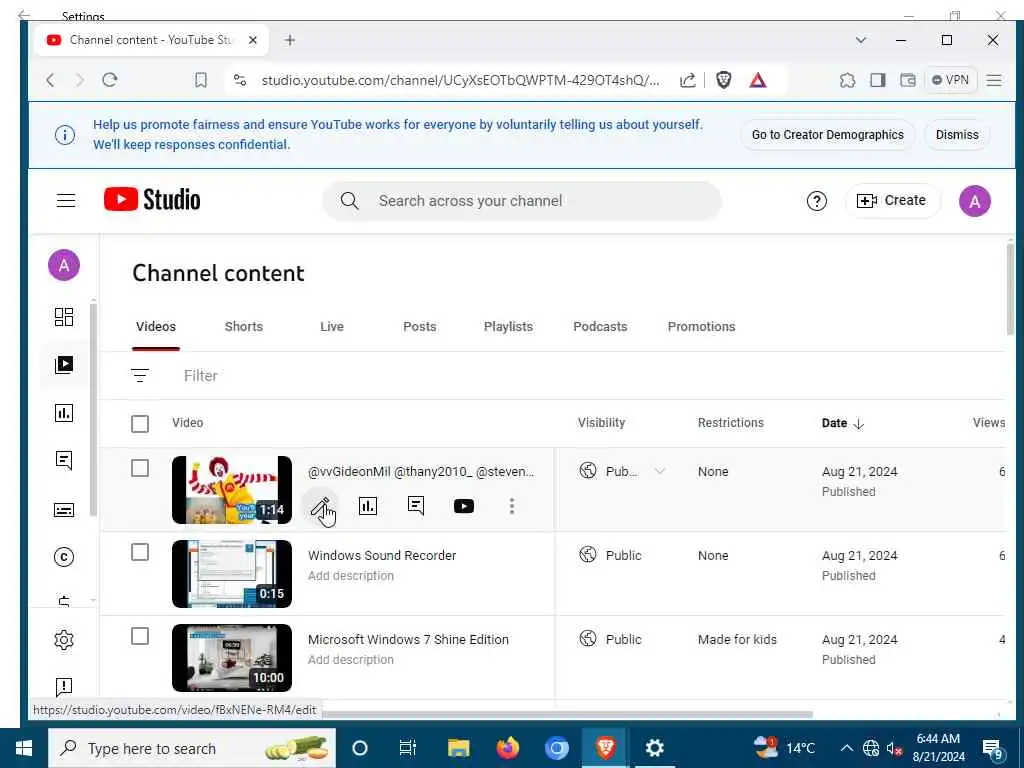Open the notification center icon
Viewport: 1024px width, 768px height.
tap(993, 749)
